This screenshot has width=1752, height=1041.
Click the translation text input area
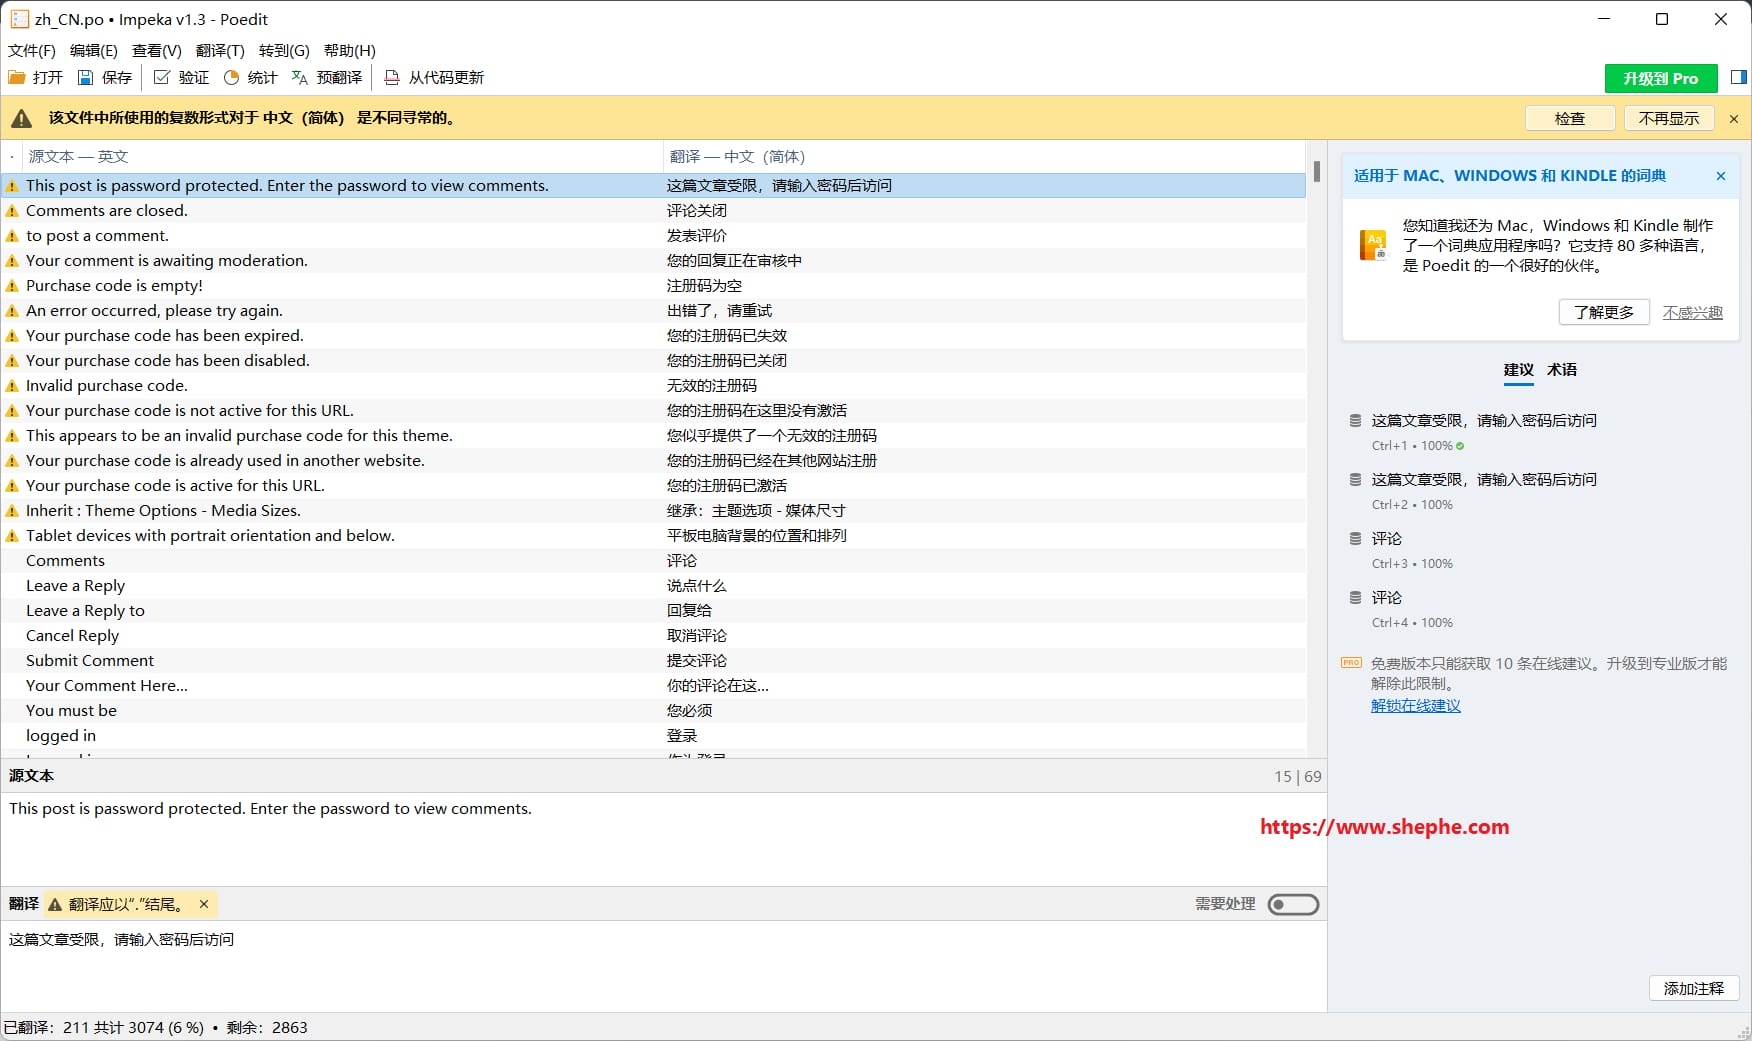[660, 965]
